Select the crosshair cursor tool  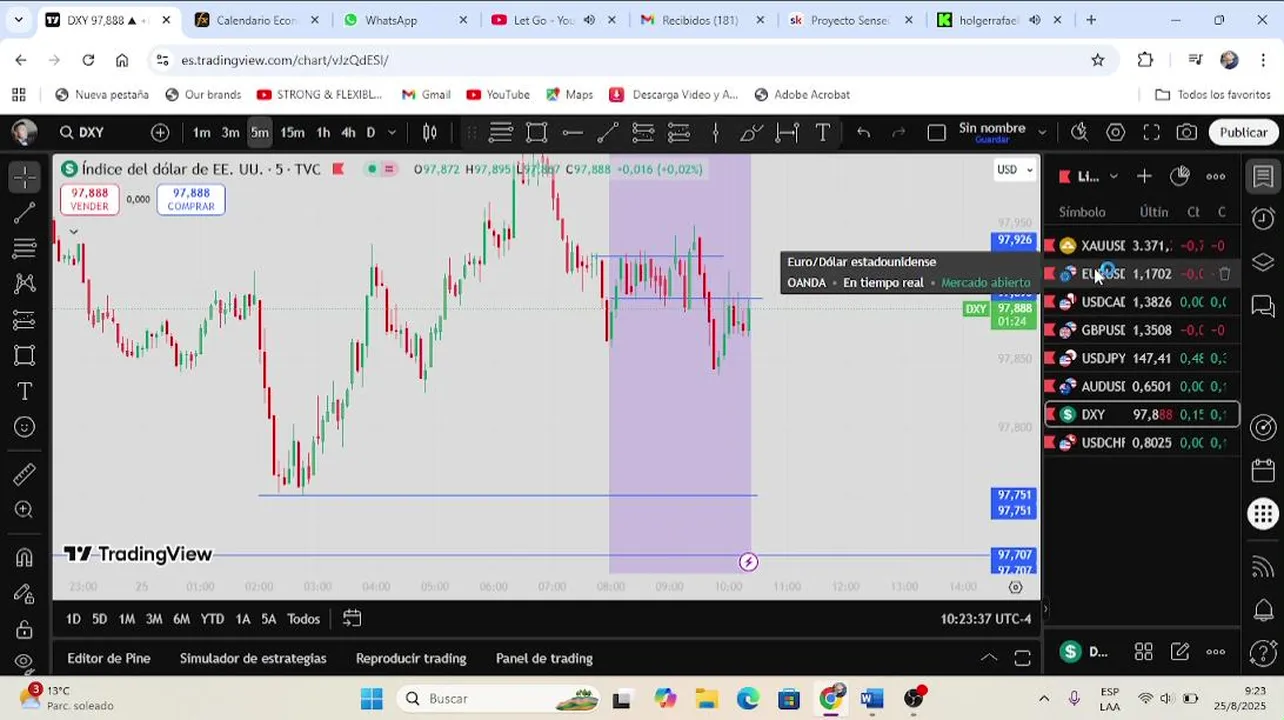click(25, 177)
